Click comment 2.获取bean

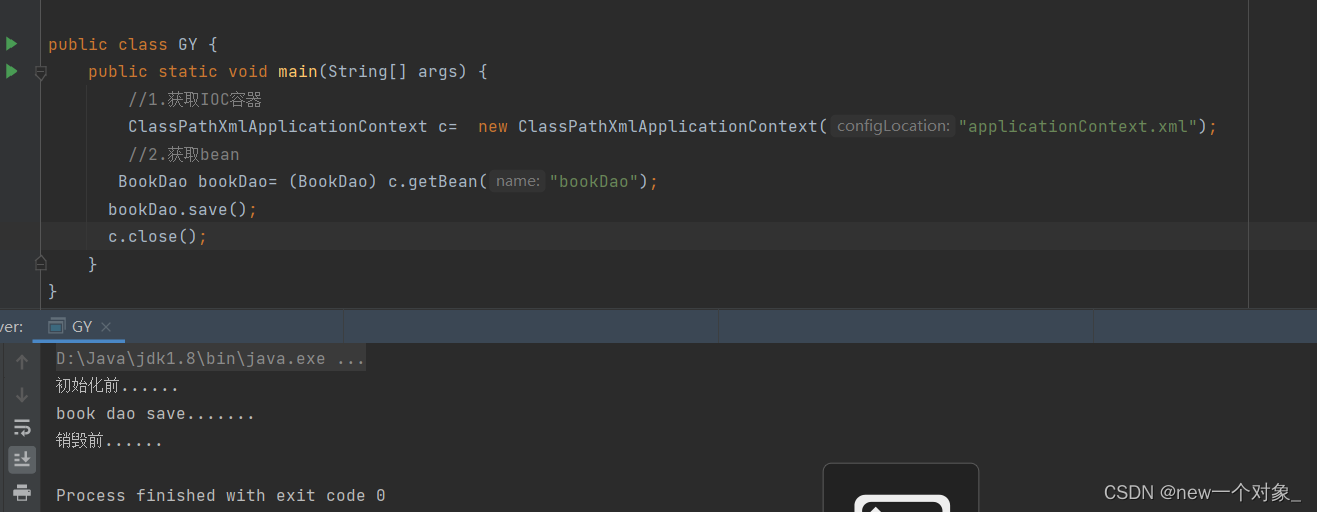tap(184, 154)
